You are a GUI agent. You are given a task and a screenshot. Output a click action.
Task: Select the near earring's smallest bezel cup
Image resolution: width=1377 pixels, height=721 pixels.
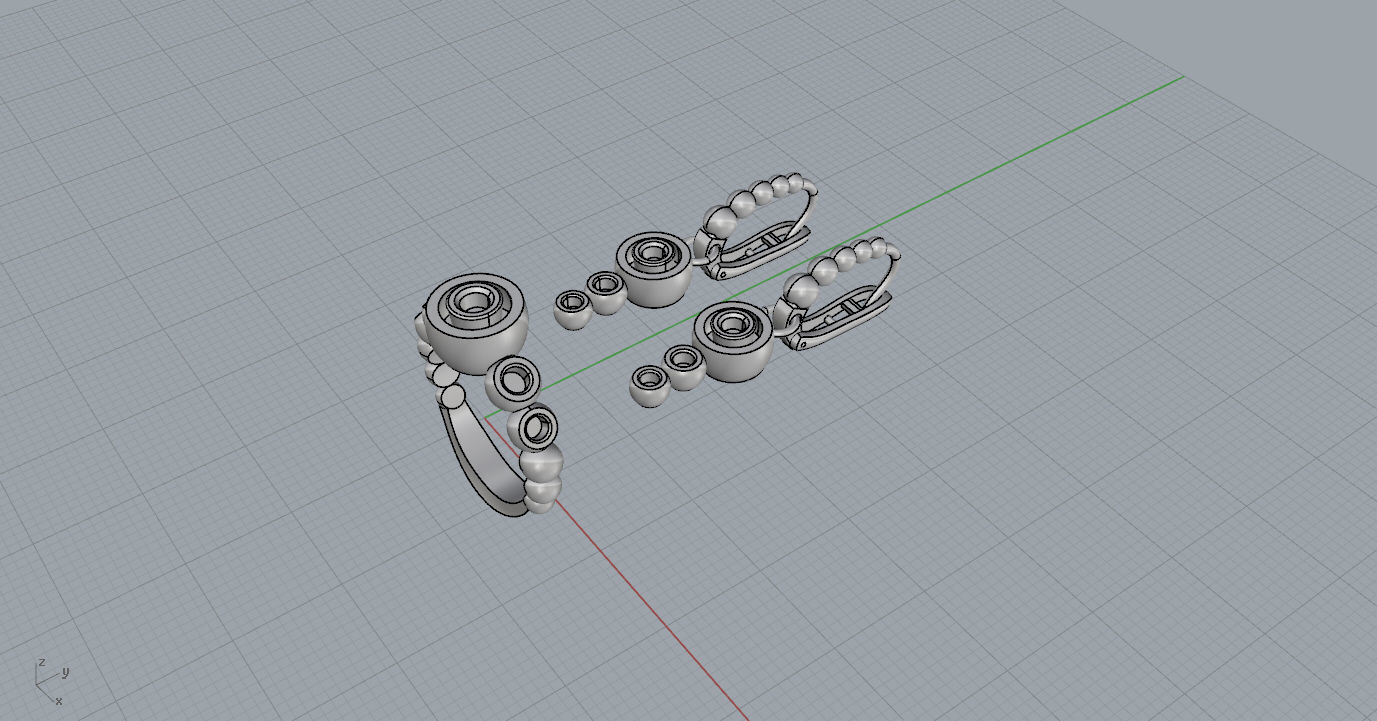coord(649,386)
